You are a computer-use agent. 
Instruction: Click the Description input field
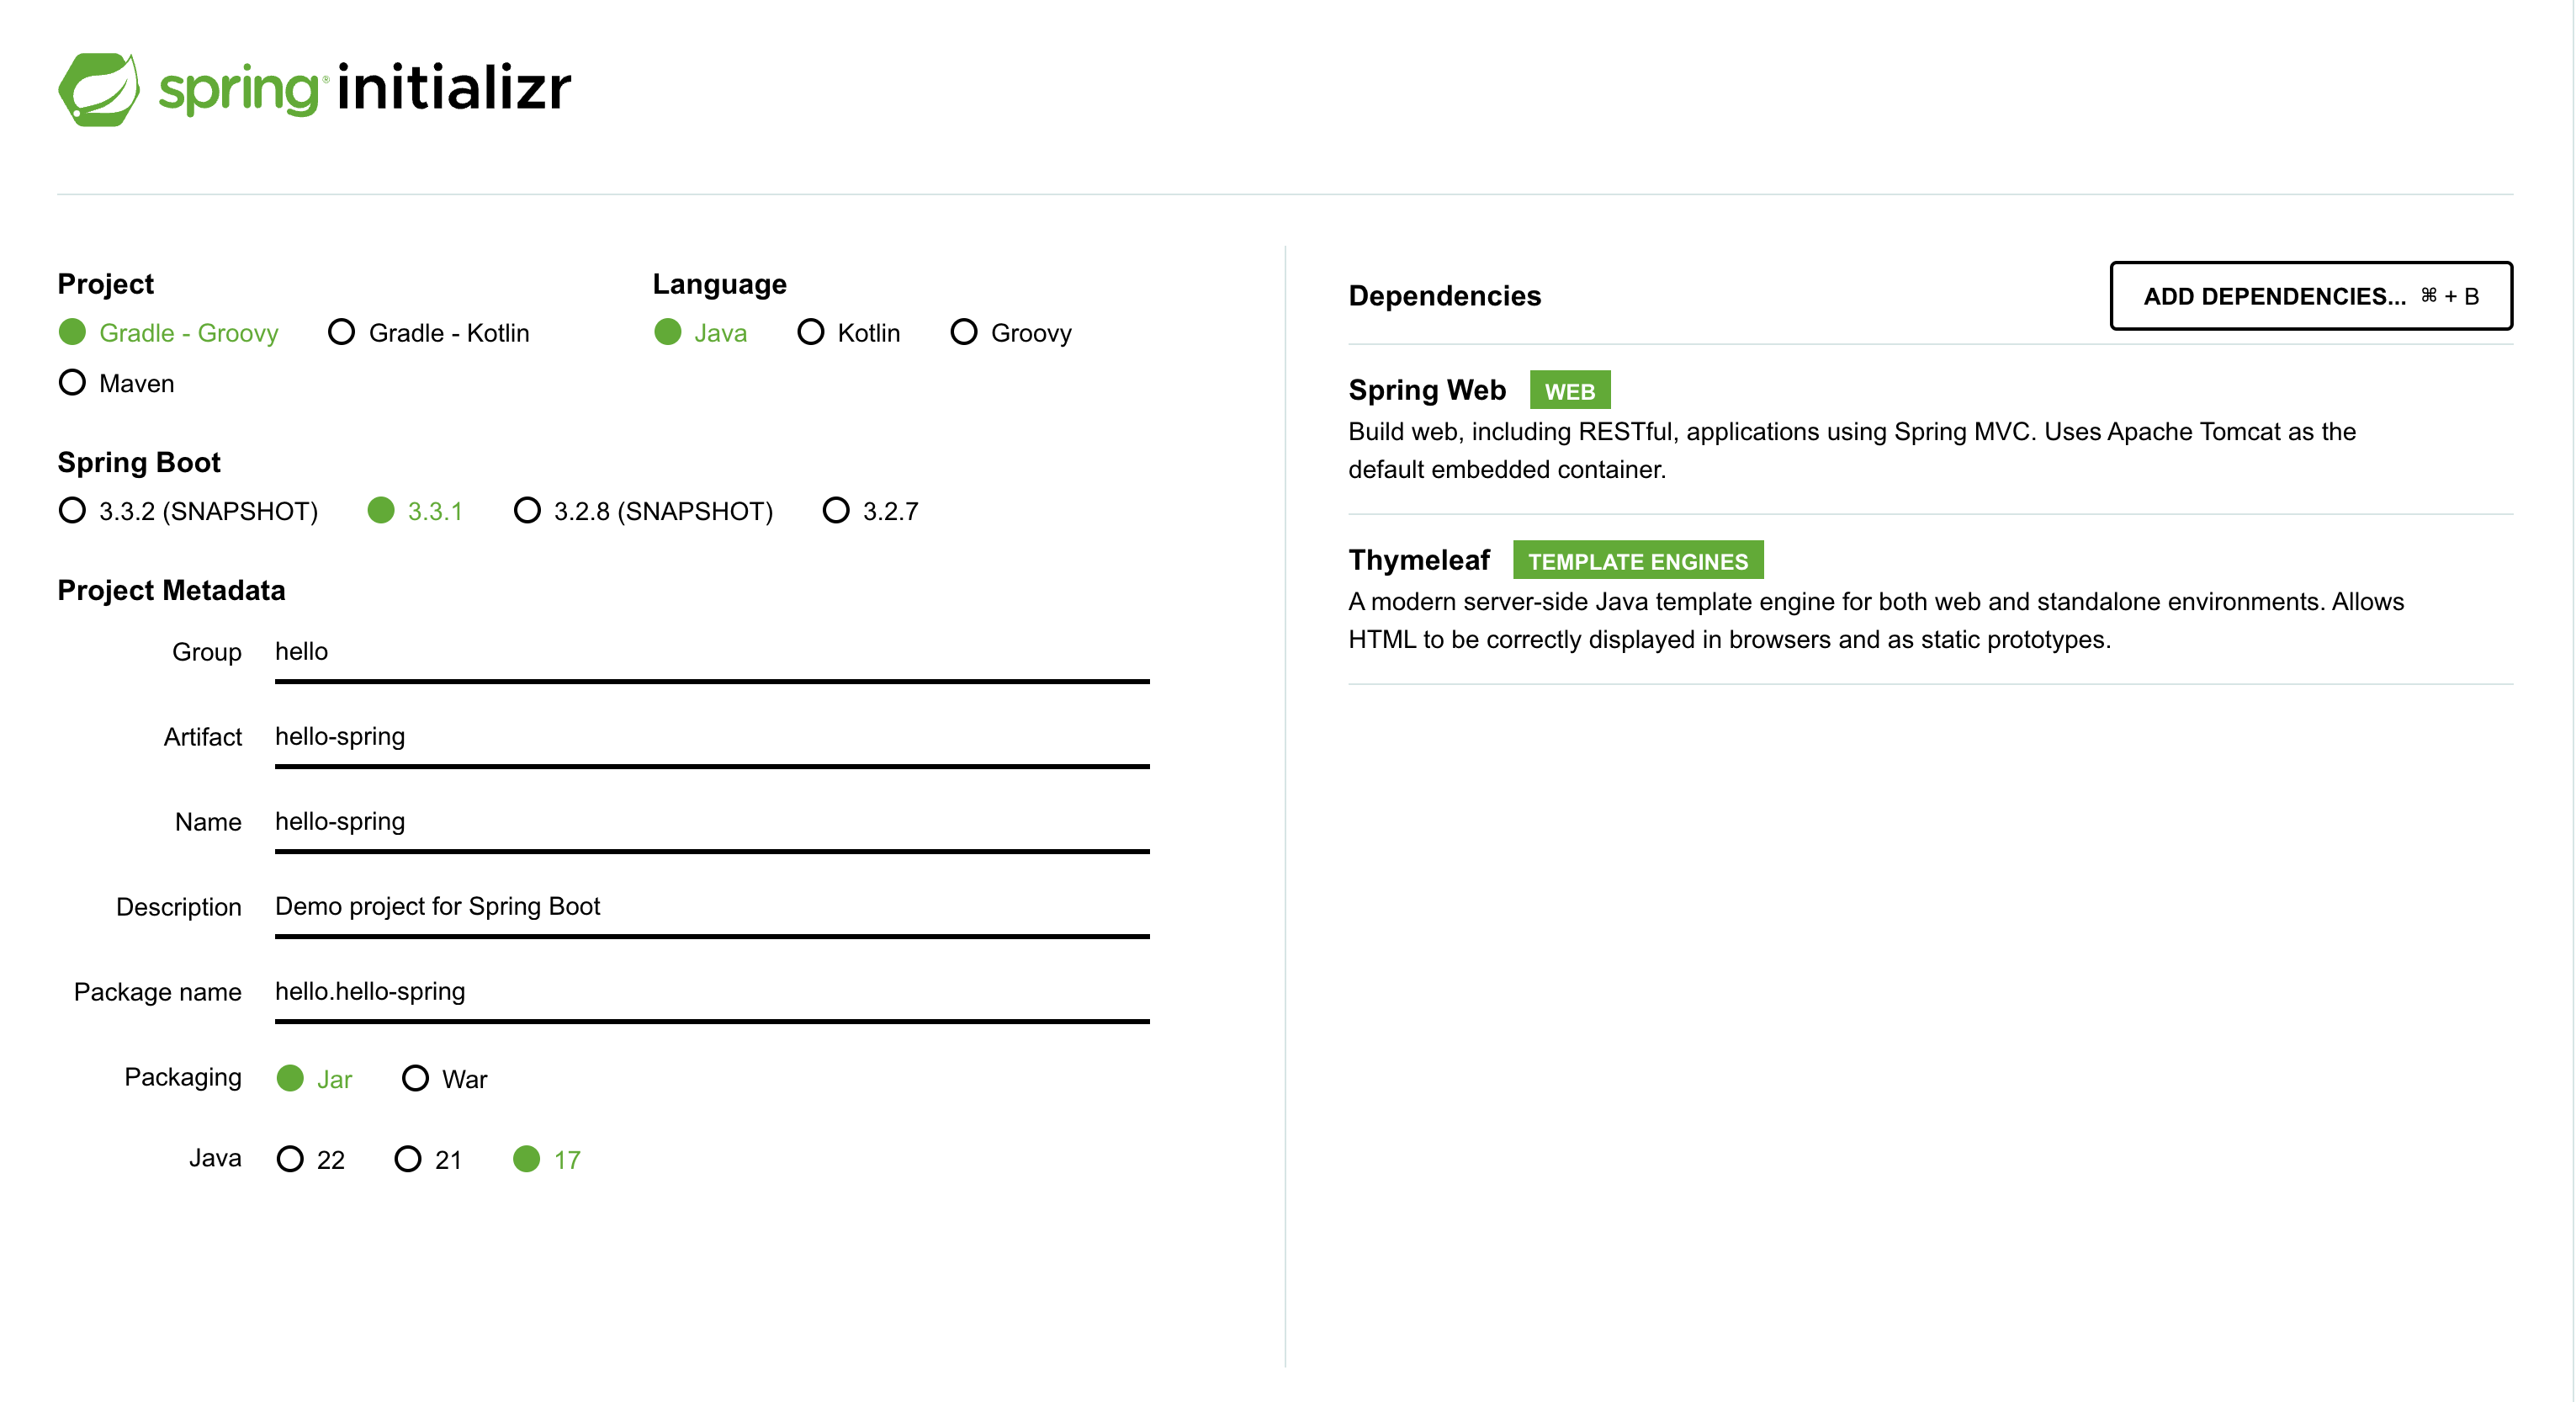(712, 908)
